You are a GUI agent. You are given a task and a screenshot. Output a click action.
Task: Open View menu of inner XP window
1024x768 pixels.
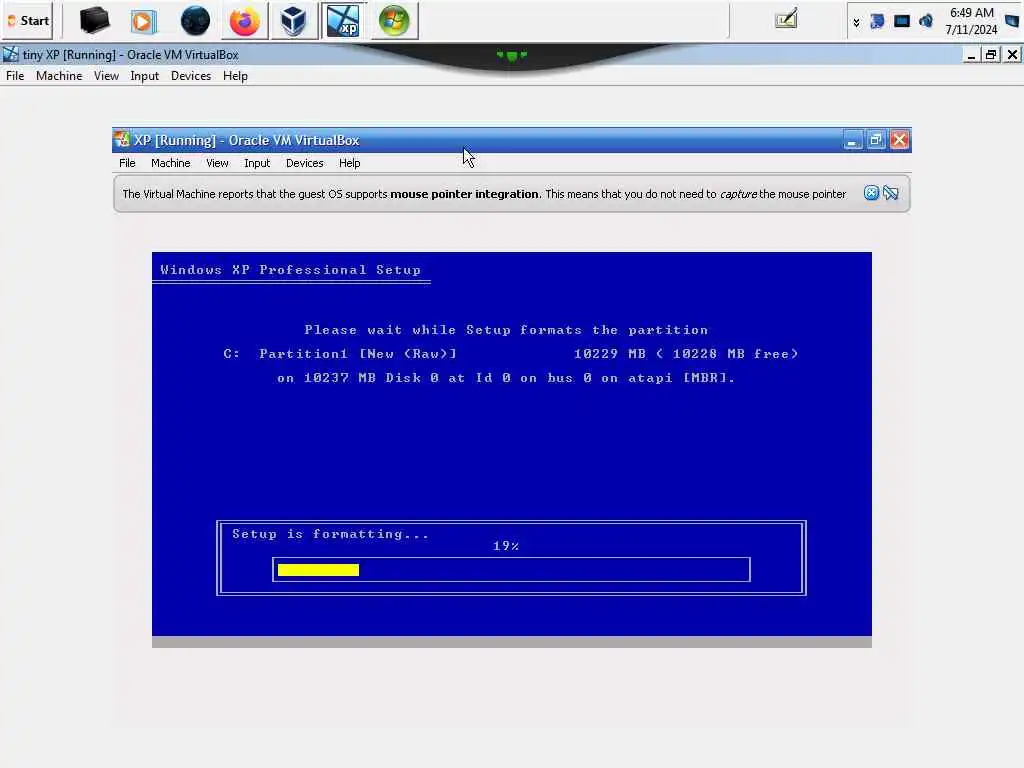click(217, 163)
